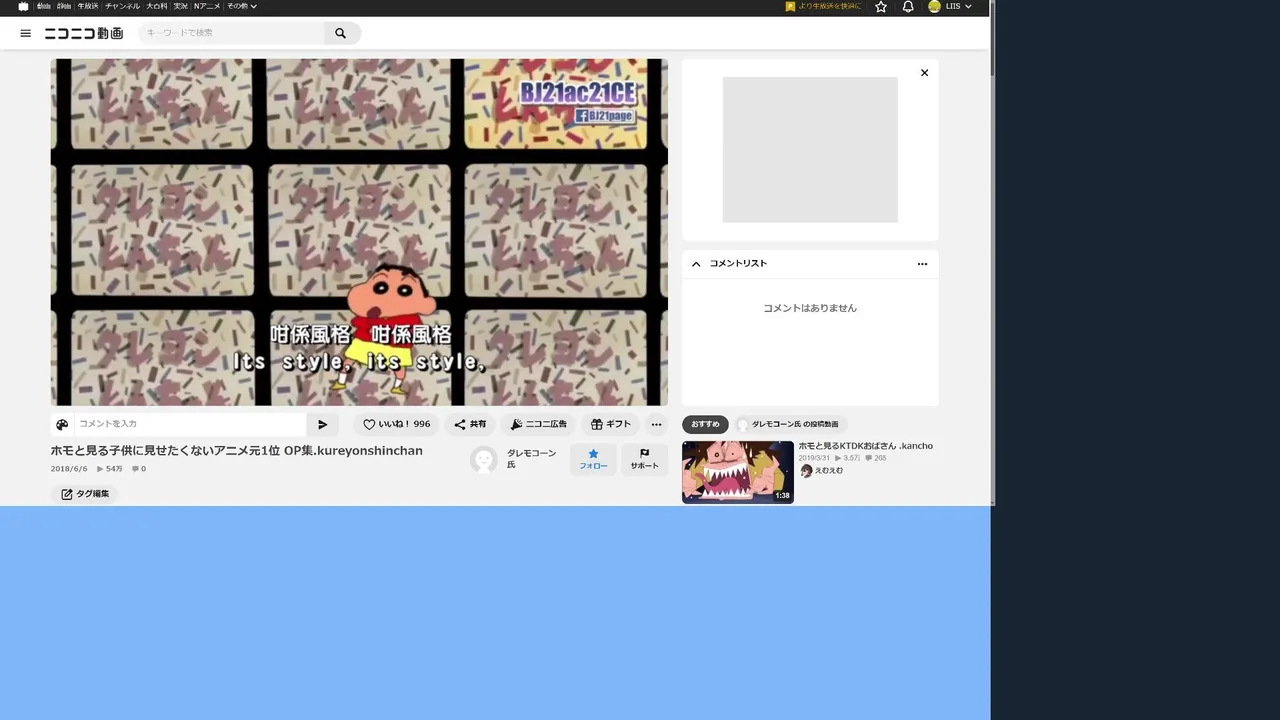
Task: Expand the その他 dropdown
Action: click(x=242, y=6)
